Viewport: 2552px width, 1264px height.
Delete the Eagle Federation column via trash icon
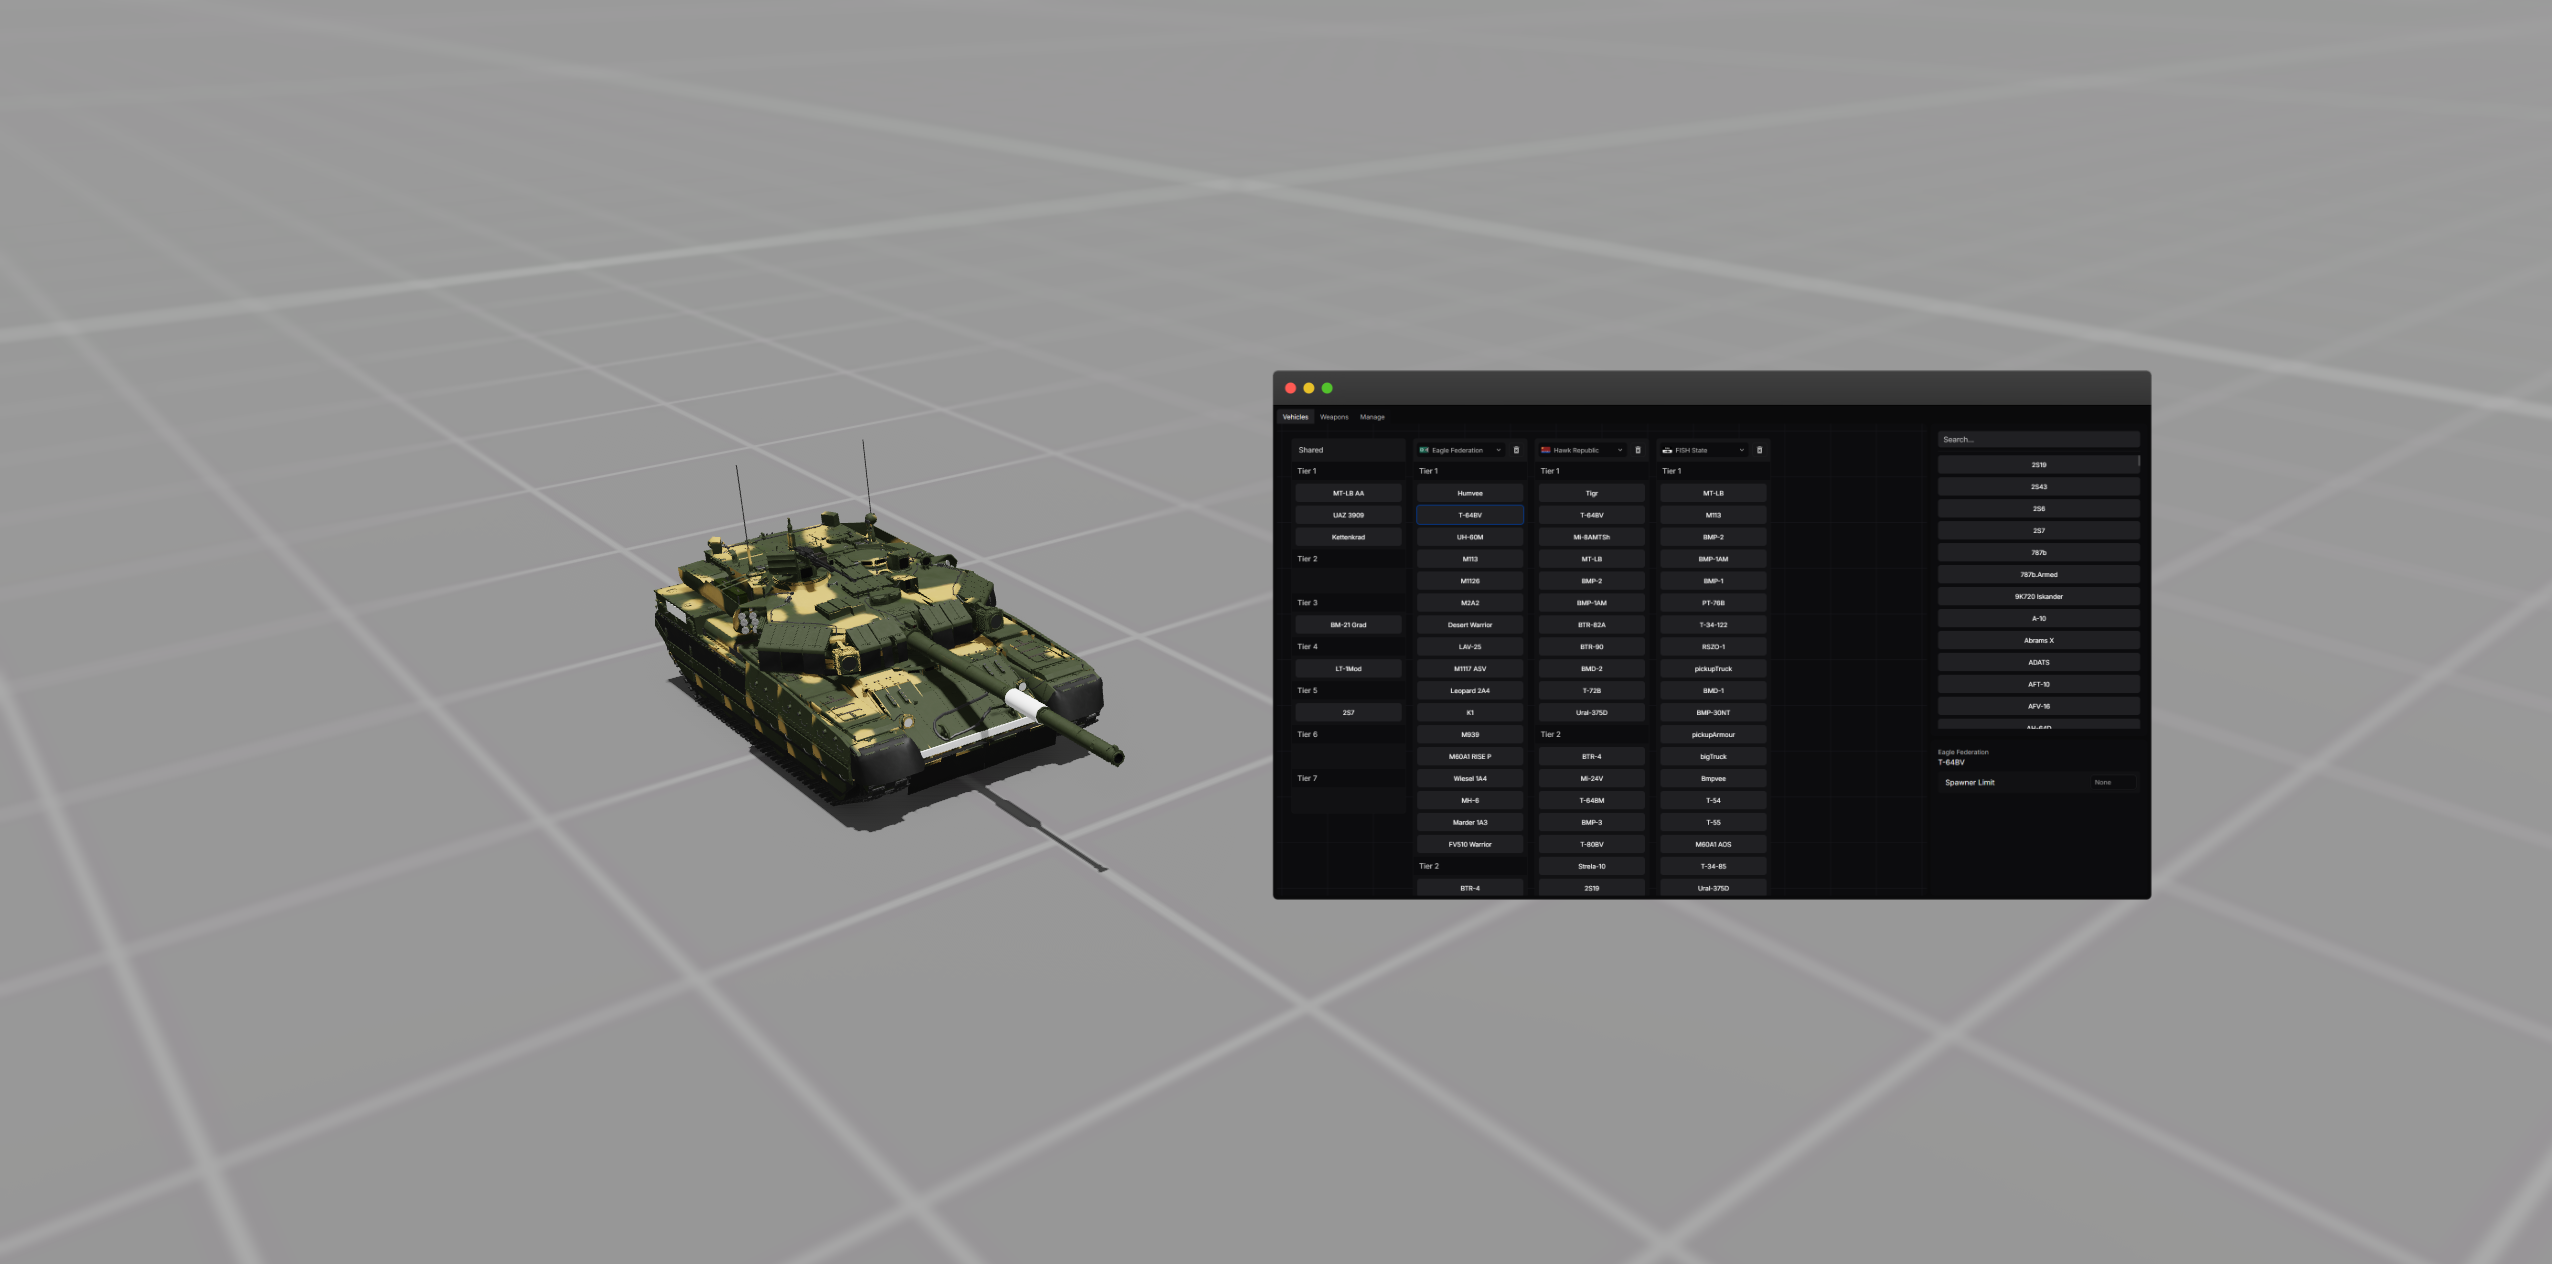point(1516,450)
